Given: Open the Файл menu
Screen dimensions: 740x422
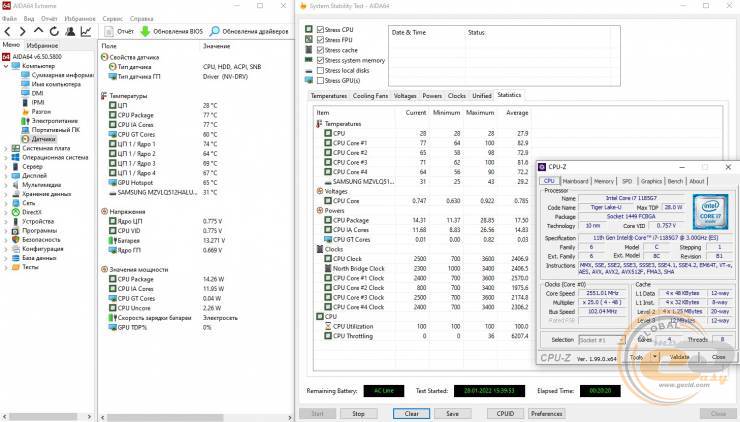Looking at the screenshot, I should coord(9,18).
